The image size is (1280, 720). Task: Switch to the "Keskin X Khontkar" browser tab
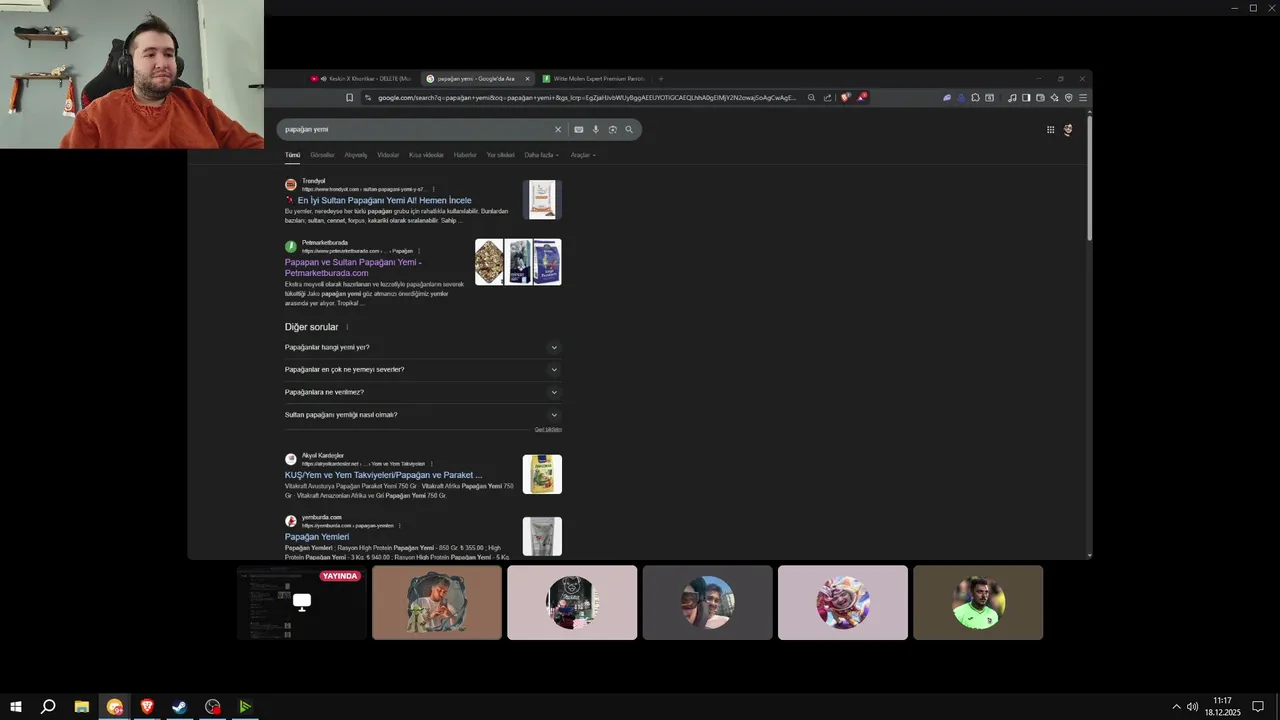click(361, 79)
